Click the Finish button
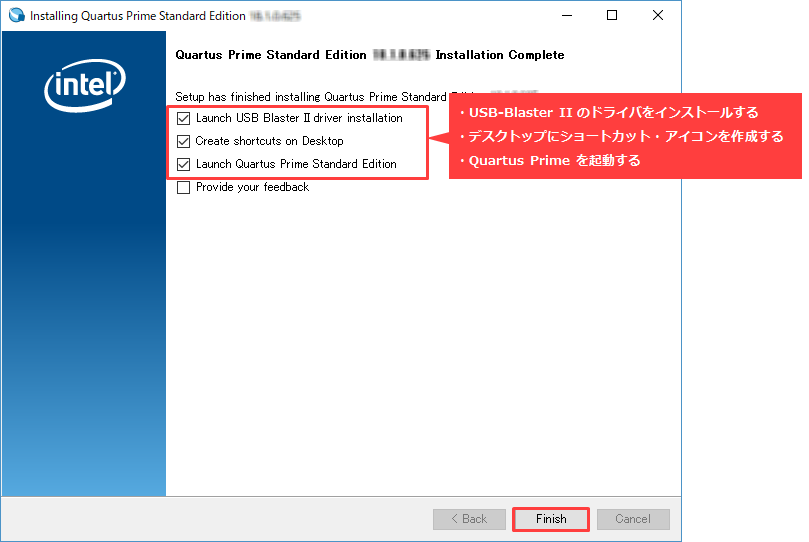809x542 pixels. coord(551,519)
